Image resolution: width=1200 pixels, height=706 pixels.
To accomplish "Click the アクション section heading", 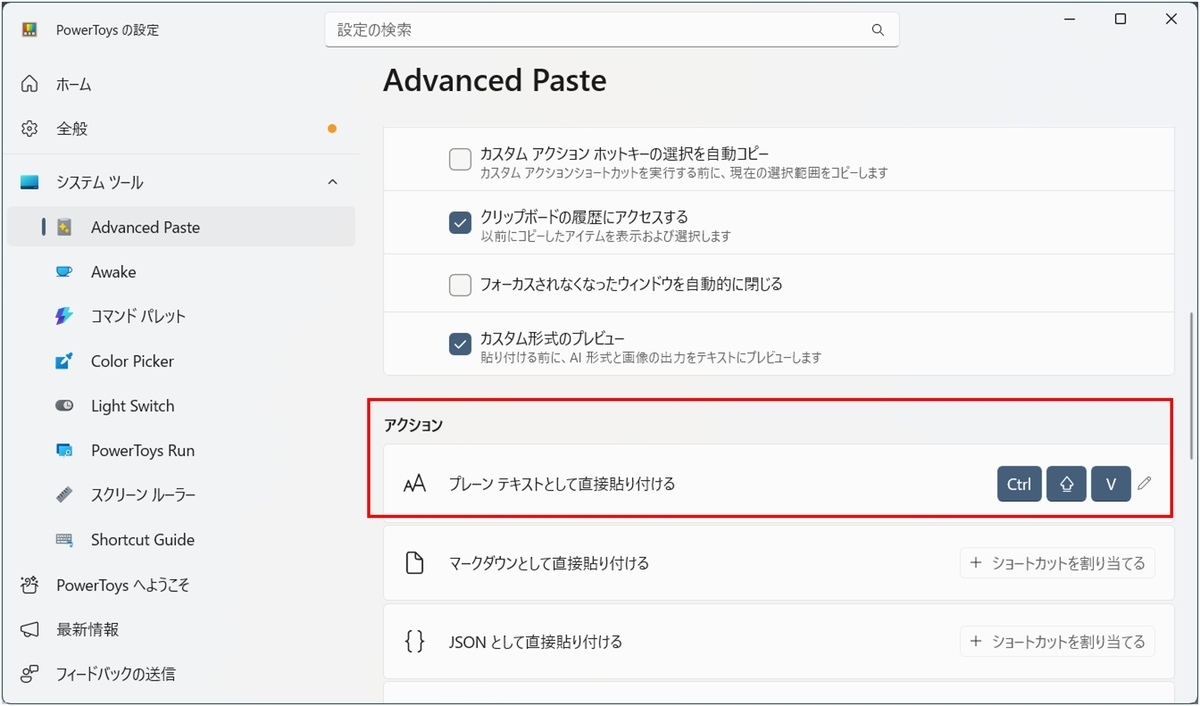I will coord(413,426).
